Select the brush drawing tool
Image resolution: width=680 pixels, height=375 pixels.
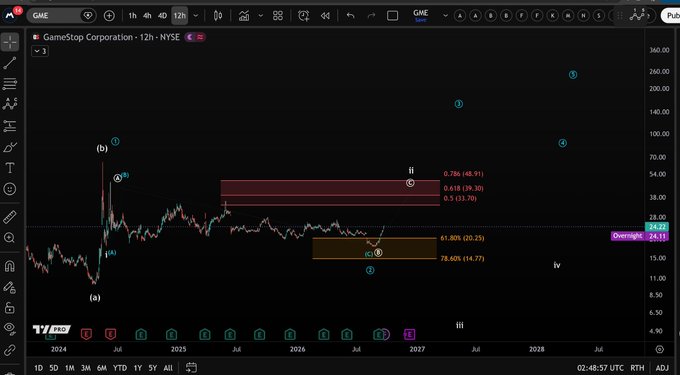point(10,147)
